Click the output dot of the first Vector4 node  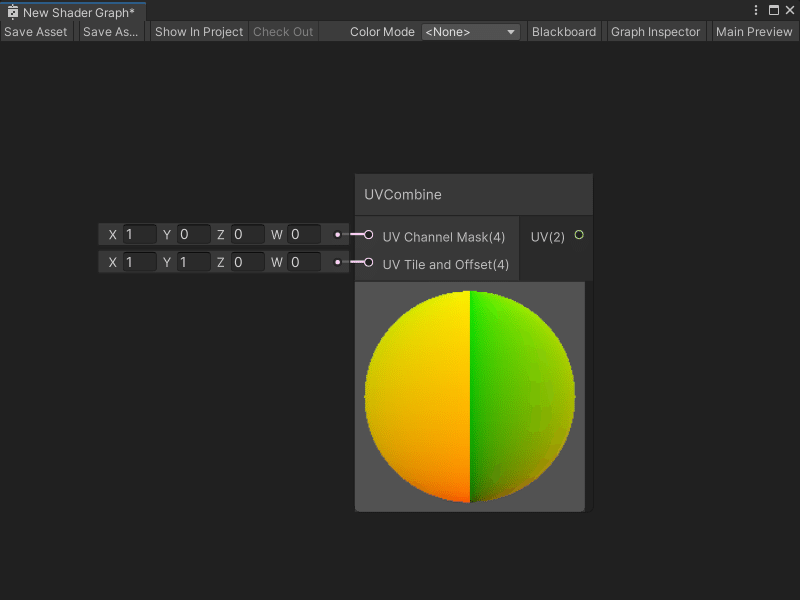click(337, 234)
